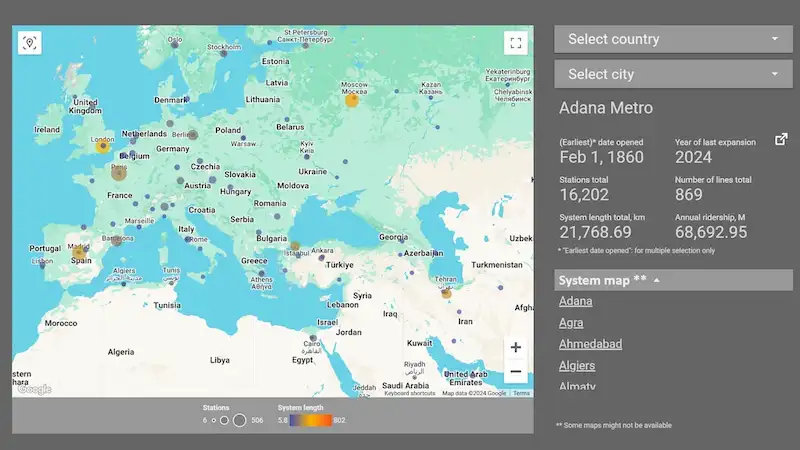Open map Keyboard shortcuts link
The image size is (800, 450).
click(410, 393)
